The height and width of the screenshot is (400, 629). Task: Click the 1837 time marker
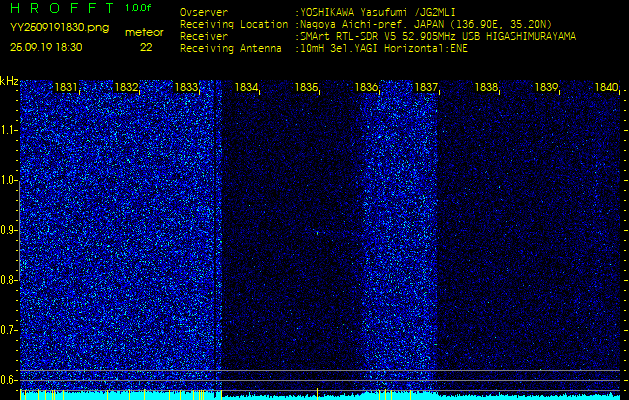coord(426,87)
